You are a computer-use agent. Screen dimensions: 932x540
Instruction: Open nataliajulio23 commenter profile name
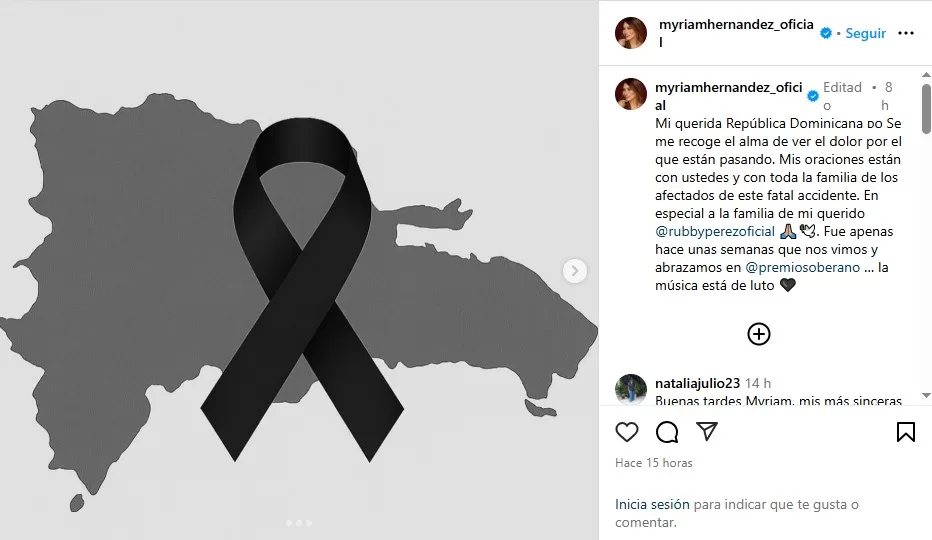[x=697, y=383]
